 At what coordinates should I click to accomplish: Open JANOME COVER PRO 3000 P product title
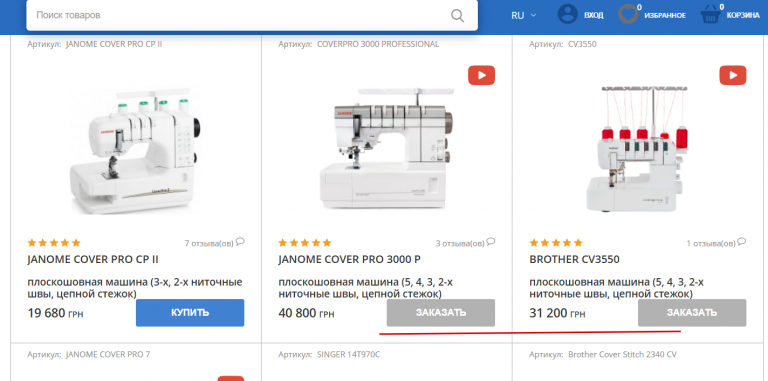point(349,260)
